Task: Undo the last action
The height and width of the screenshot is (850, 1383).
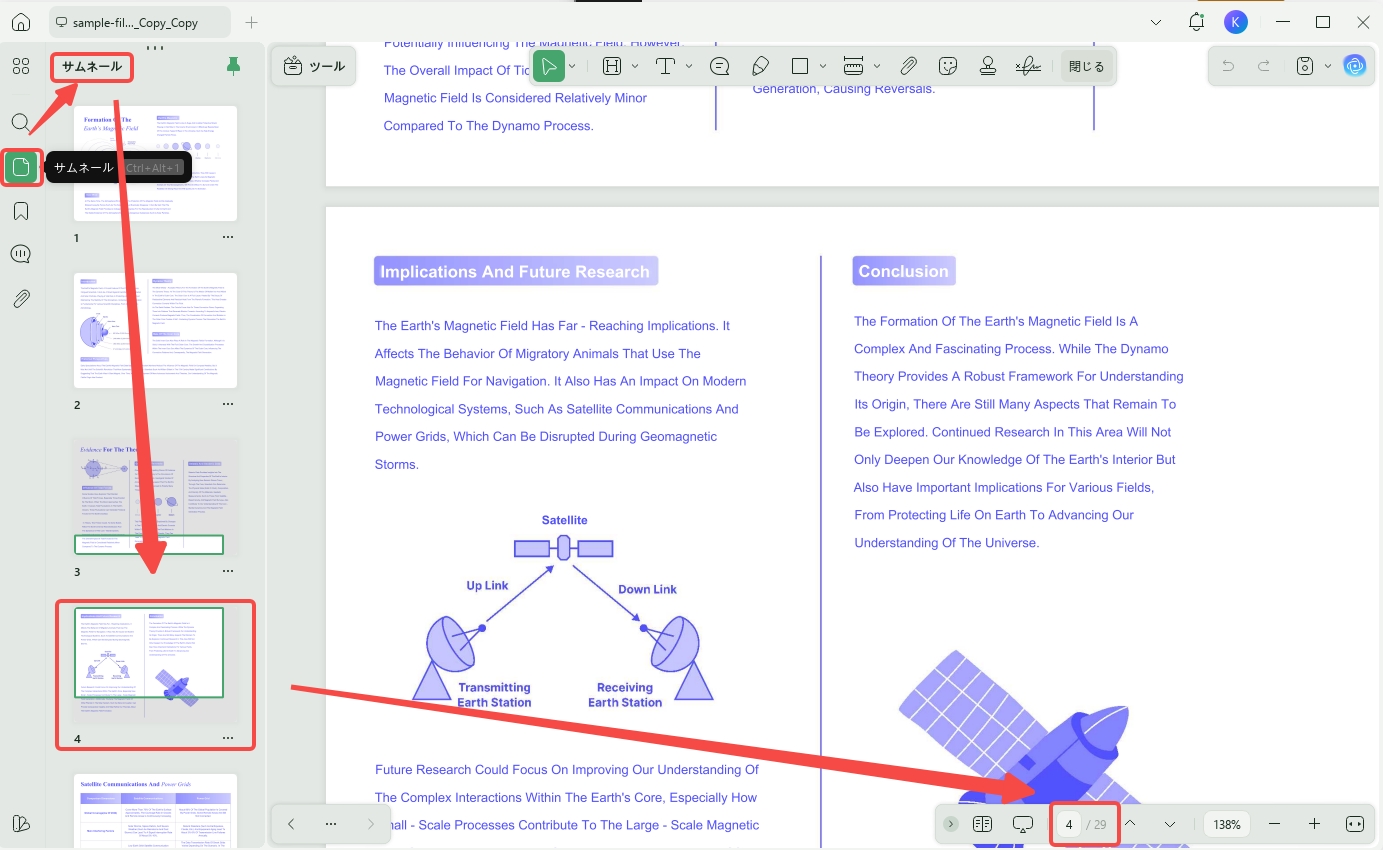Action: 1228,66
